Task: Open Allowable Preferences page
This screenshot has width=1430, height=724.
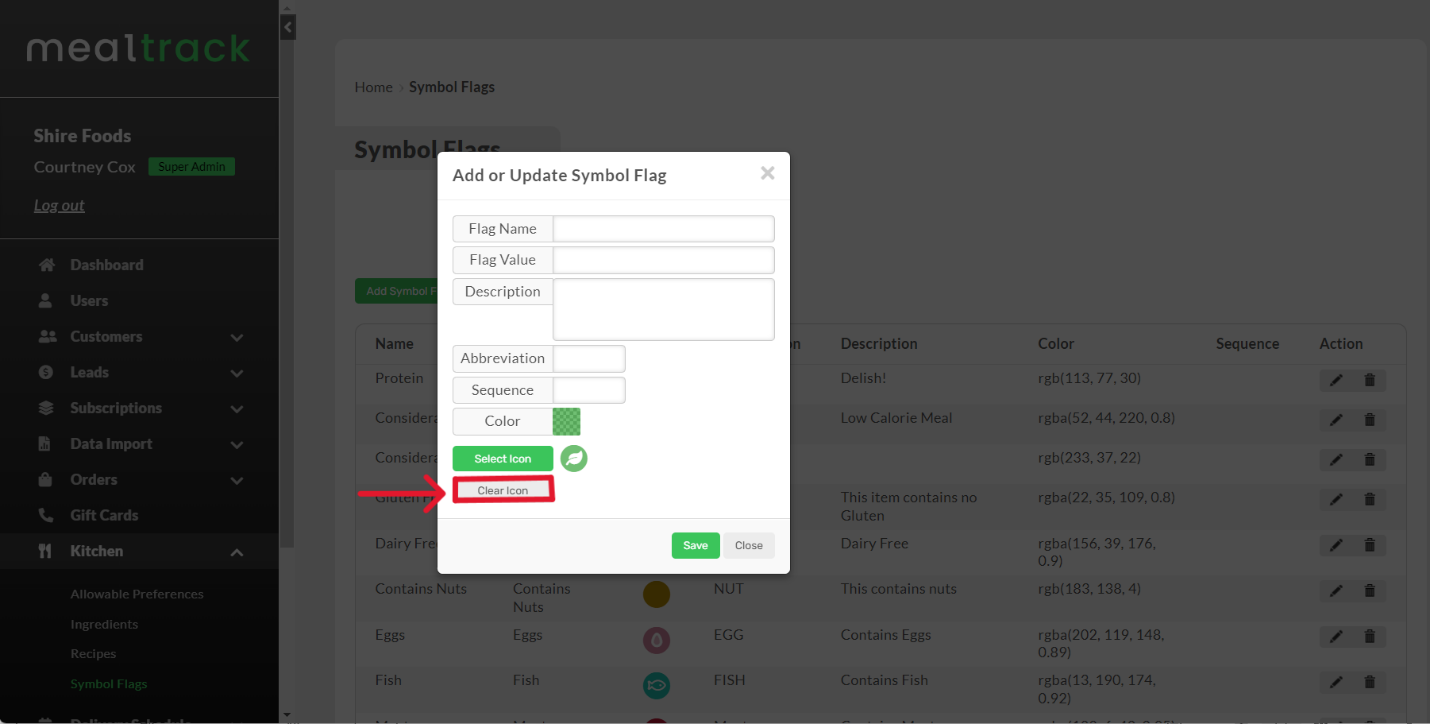Action: (x=137, y=594)
